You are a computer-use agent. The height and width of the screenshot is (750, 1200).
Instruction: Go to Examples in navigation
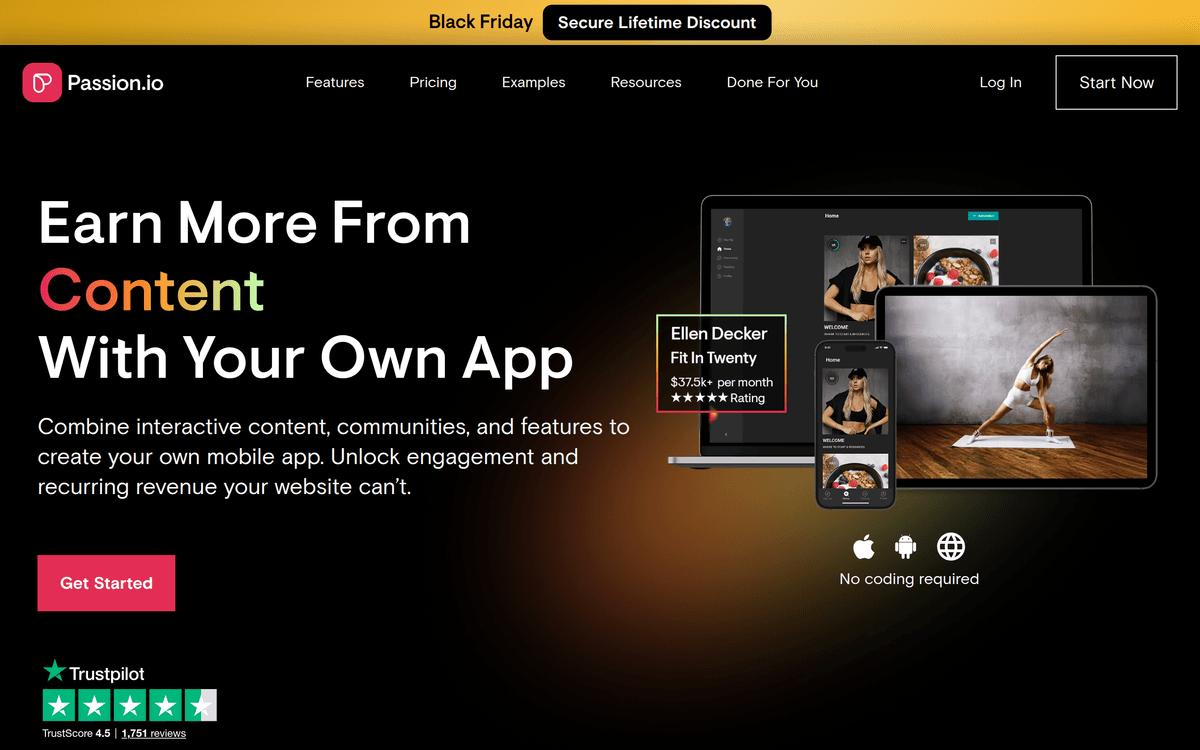[533, 82]
